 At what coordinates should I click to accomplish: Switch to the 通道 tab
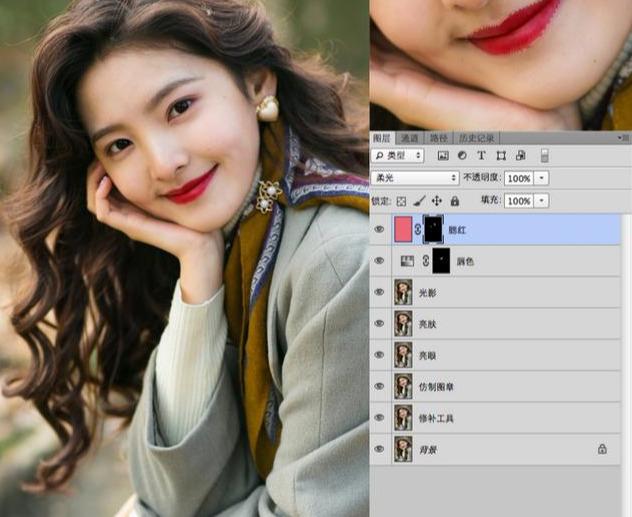pyautogui.click(x=409, y=138)
